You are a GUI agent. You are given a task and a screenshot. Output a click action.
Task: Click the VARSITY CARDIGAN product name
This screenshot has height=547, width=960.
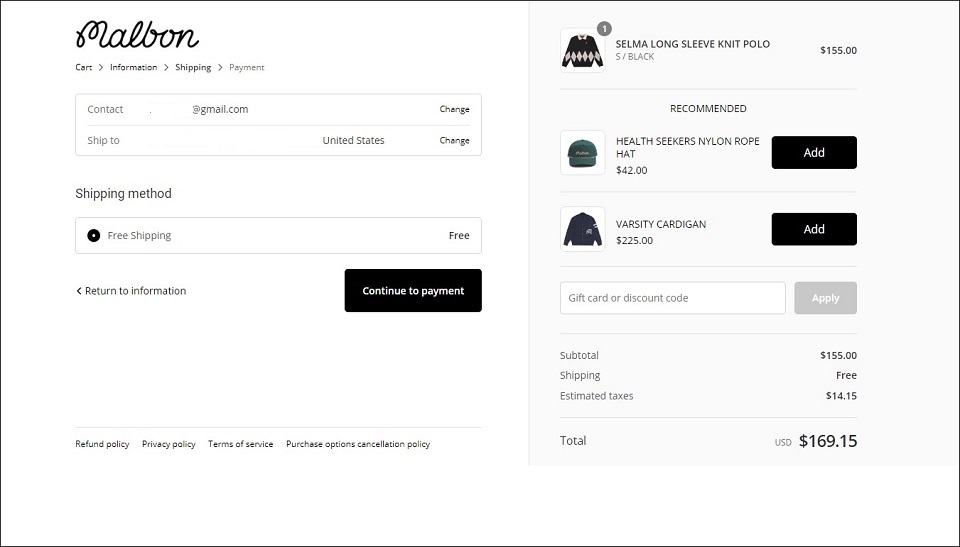click(x=661, y=224)
